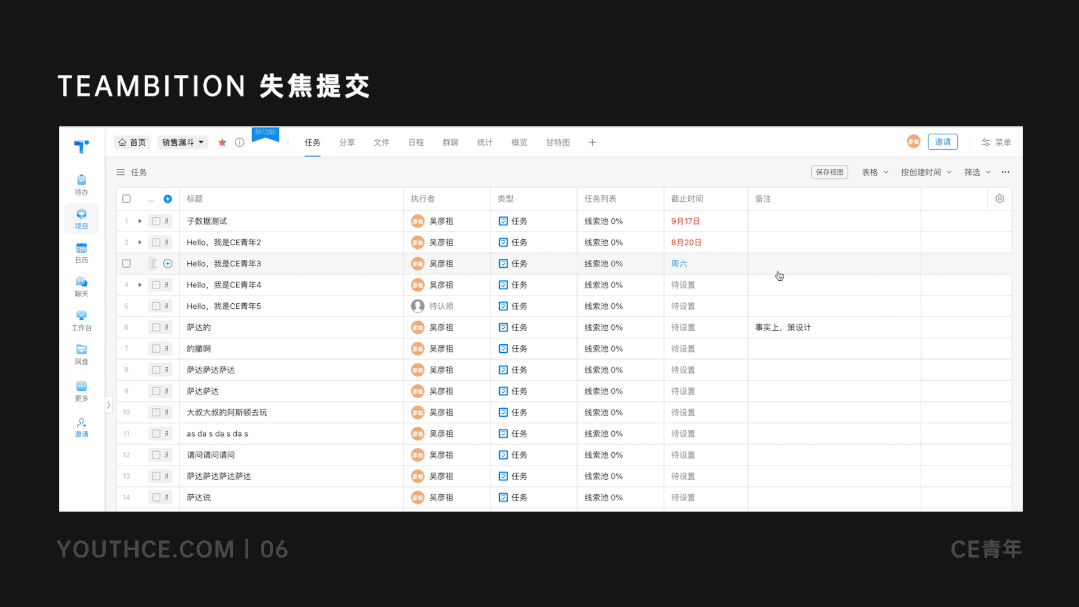Open the 日历 calendar in sidebar
The height and width of the screenshot is (607, 1079).
point(81,253)
